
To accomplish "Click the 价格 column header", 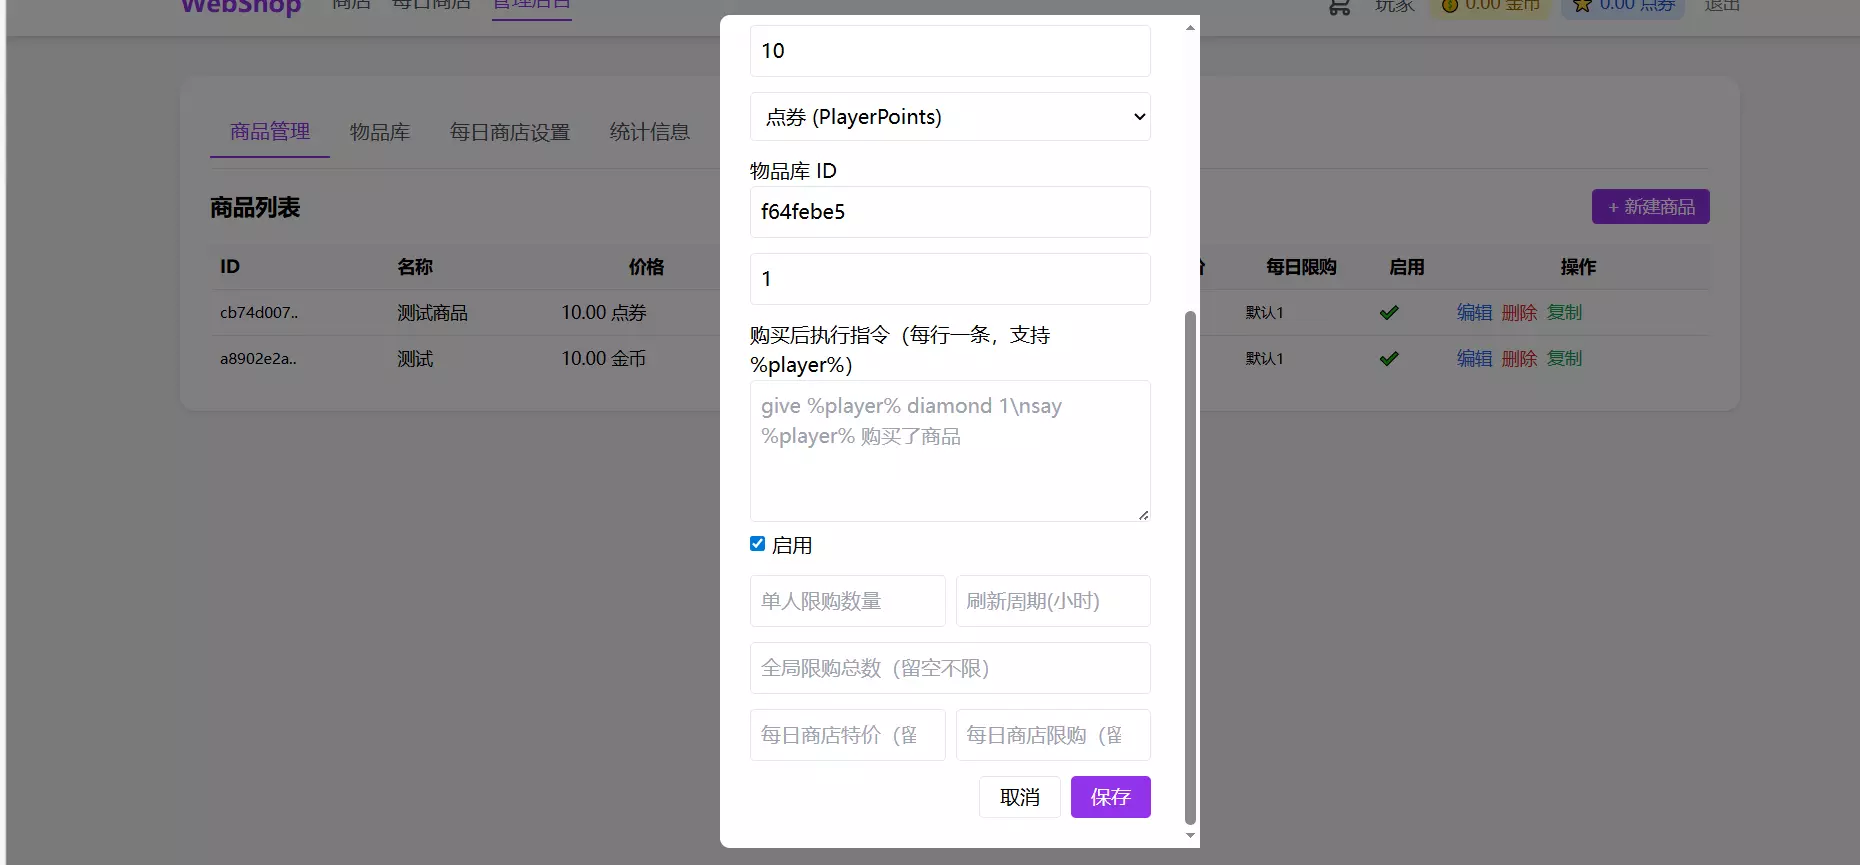I will click(x=646, y=267).
